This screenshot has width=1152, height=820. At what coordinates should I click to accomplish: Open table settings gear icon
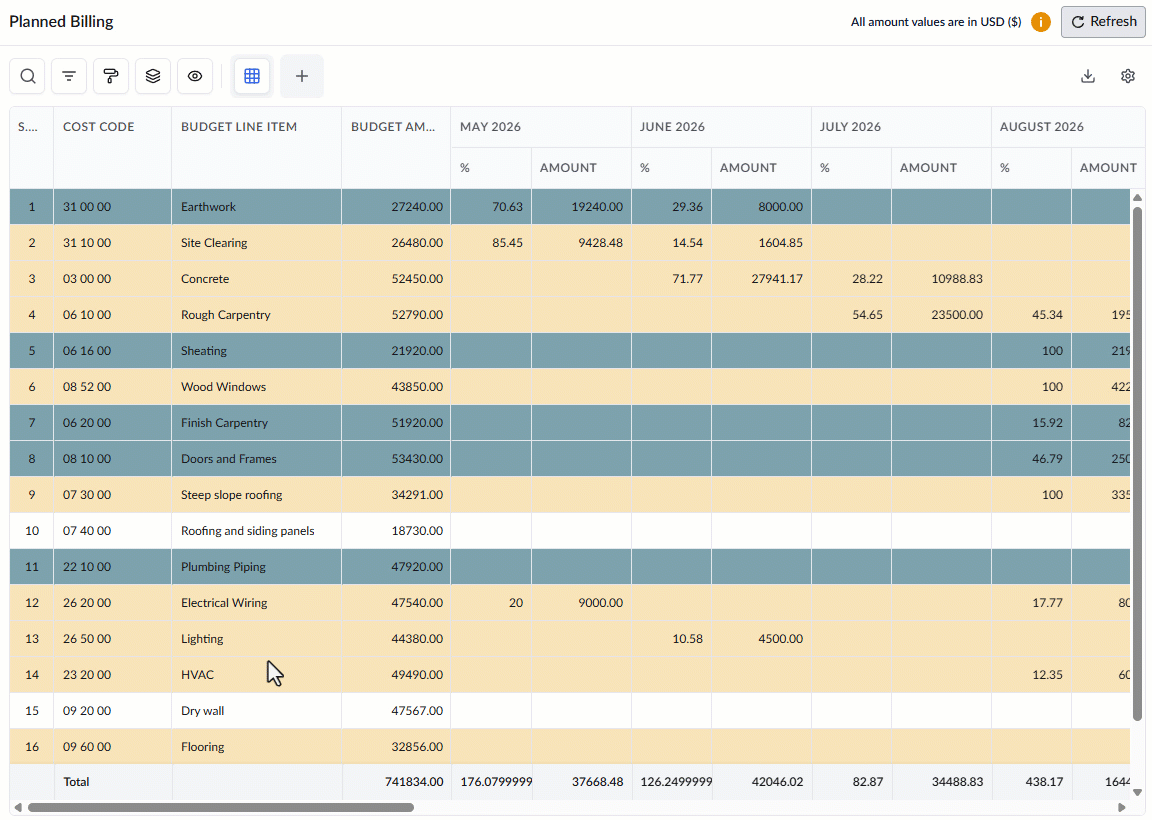[x=1128, y=76]
